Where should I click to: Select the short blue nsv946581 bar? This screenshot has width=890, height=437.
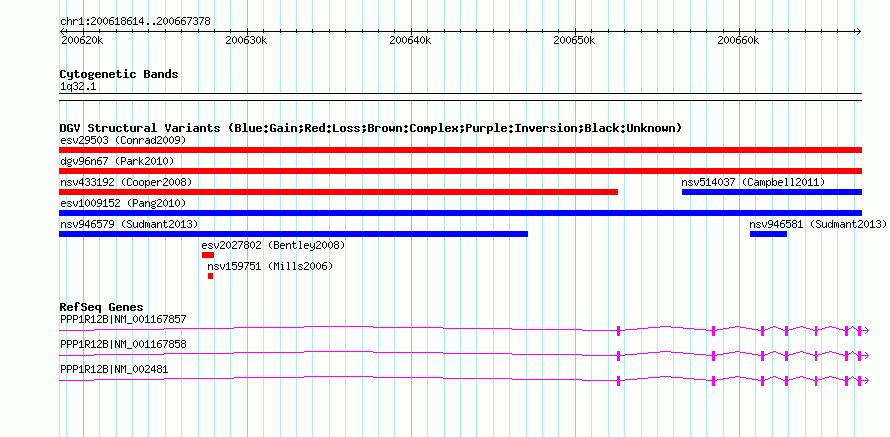click(x=768, y=234)
